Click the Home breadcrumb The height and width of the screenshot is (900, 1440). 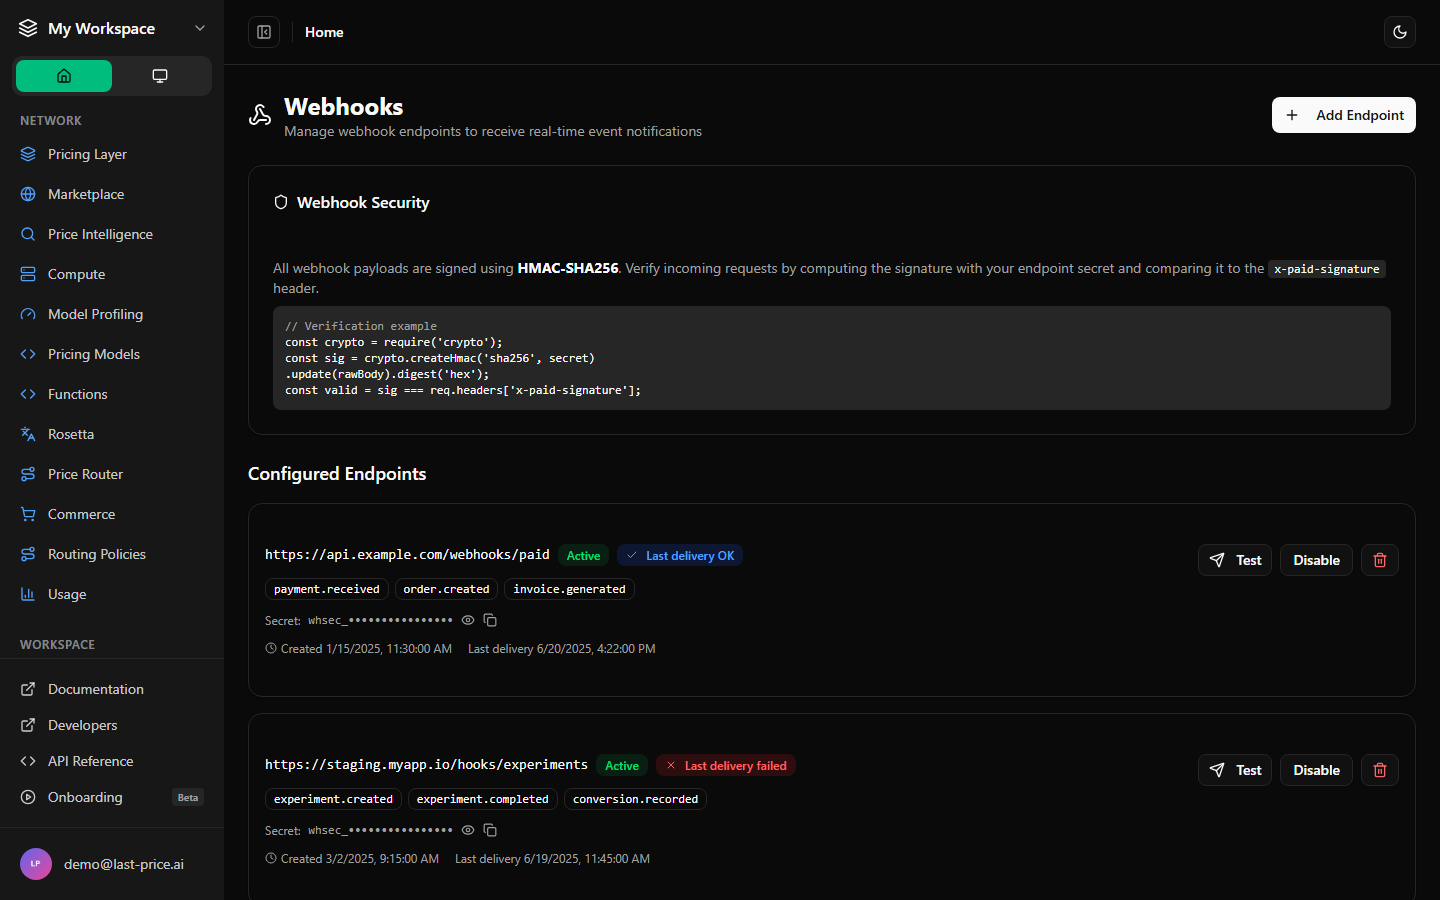click(x=324, y=32)
